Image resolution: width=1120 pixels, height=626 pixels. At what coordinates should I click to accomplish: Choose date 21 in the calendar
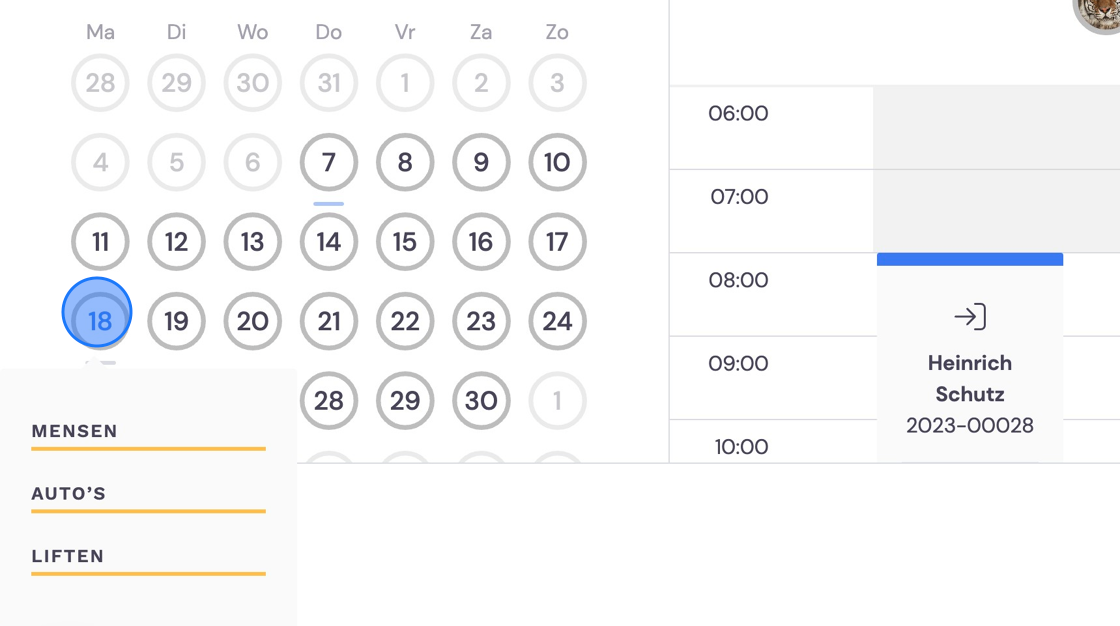tap(329, 321)
